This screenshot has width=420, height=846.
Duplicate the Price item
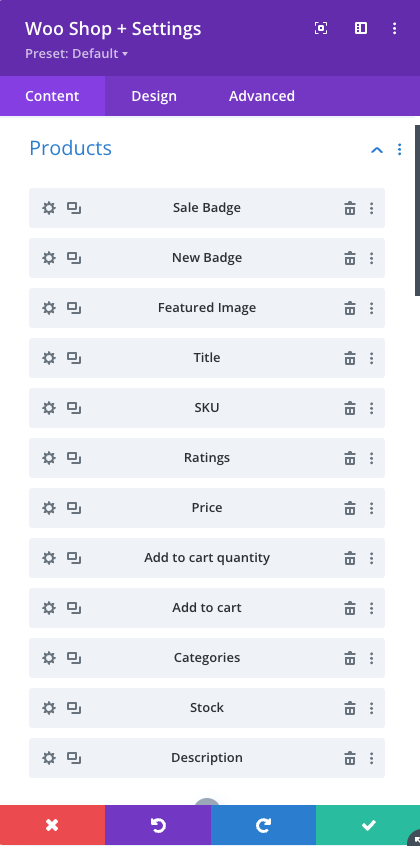point(74,508)
